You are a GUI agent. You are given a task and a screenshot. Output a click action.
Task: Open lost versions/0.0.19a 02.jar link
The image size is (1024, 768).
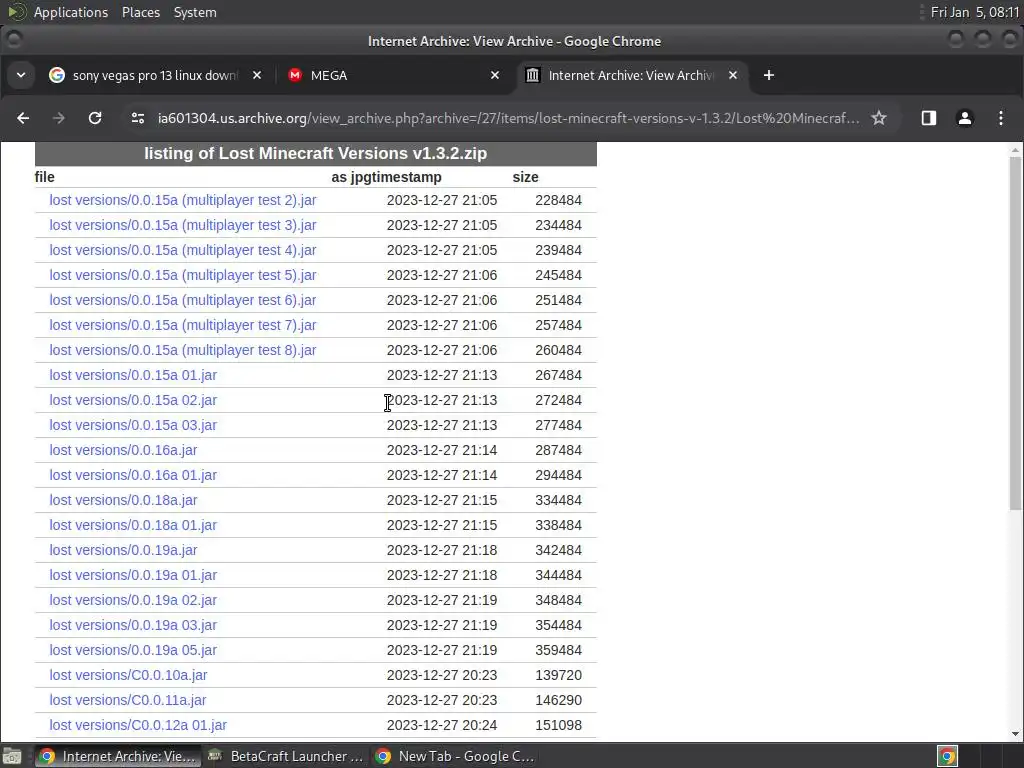coord(133,600)
